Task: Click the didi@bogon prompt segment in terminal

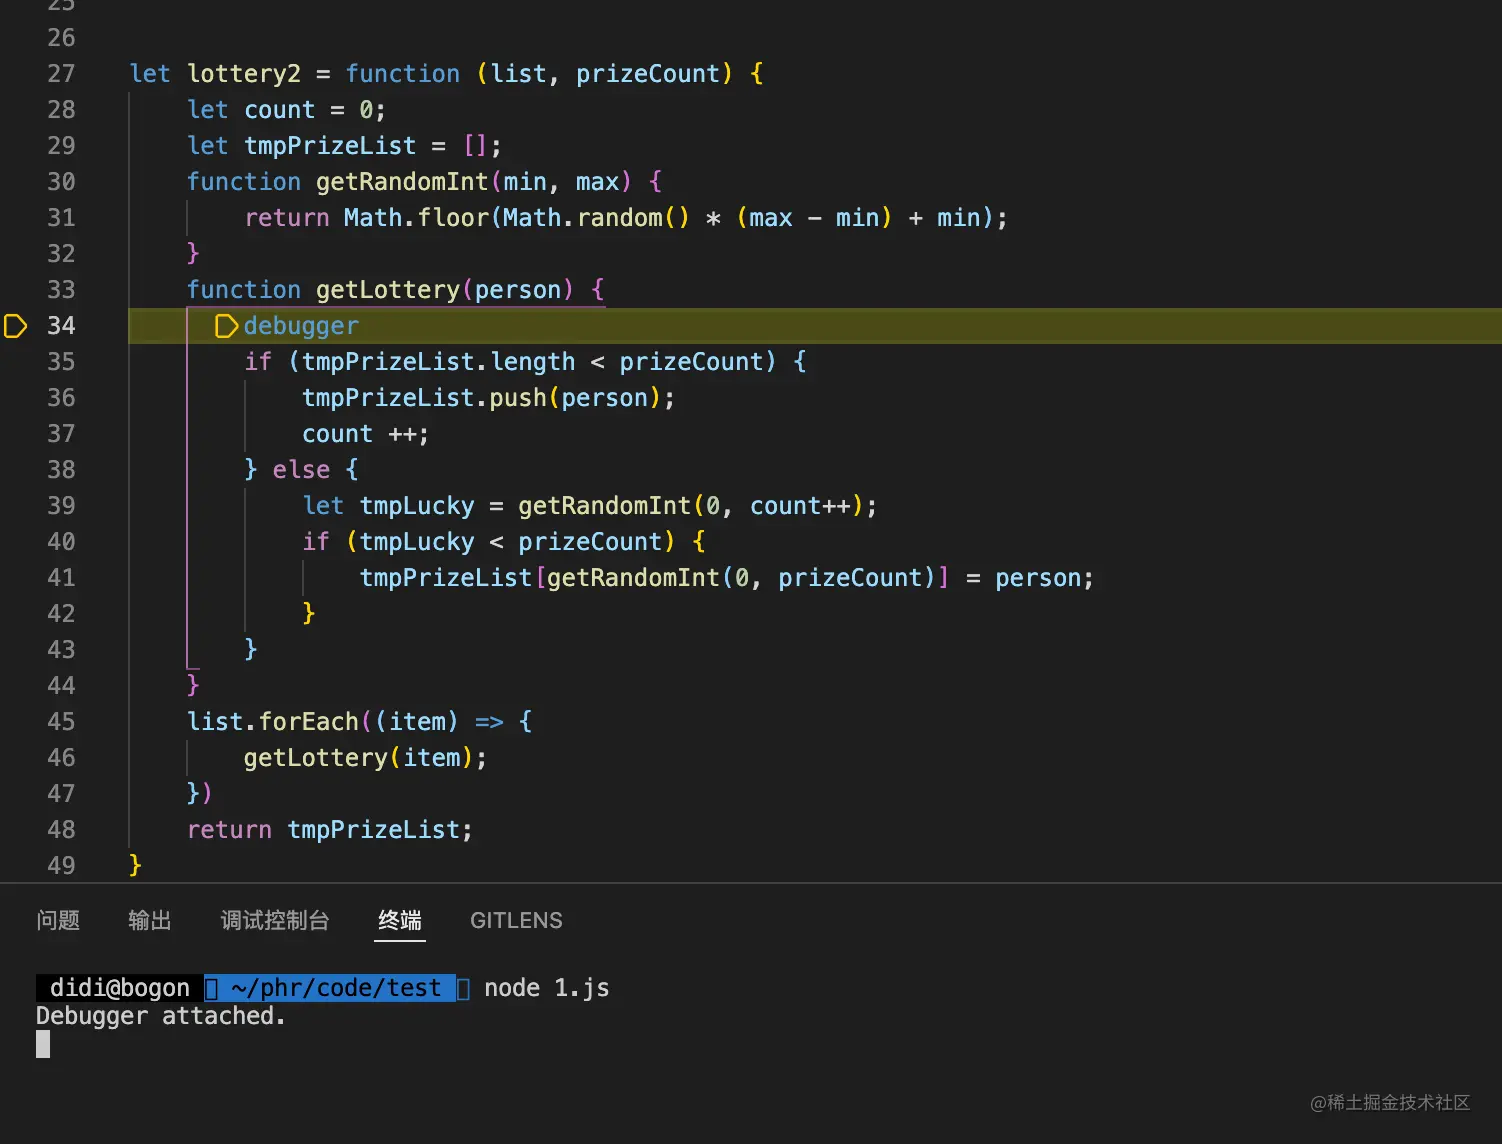Action: click(x=120, y=988)
